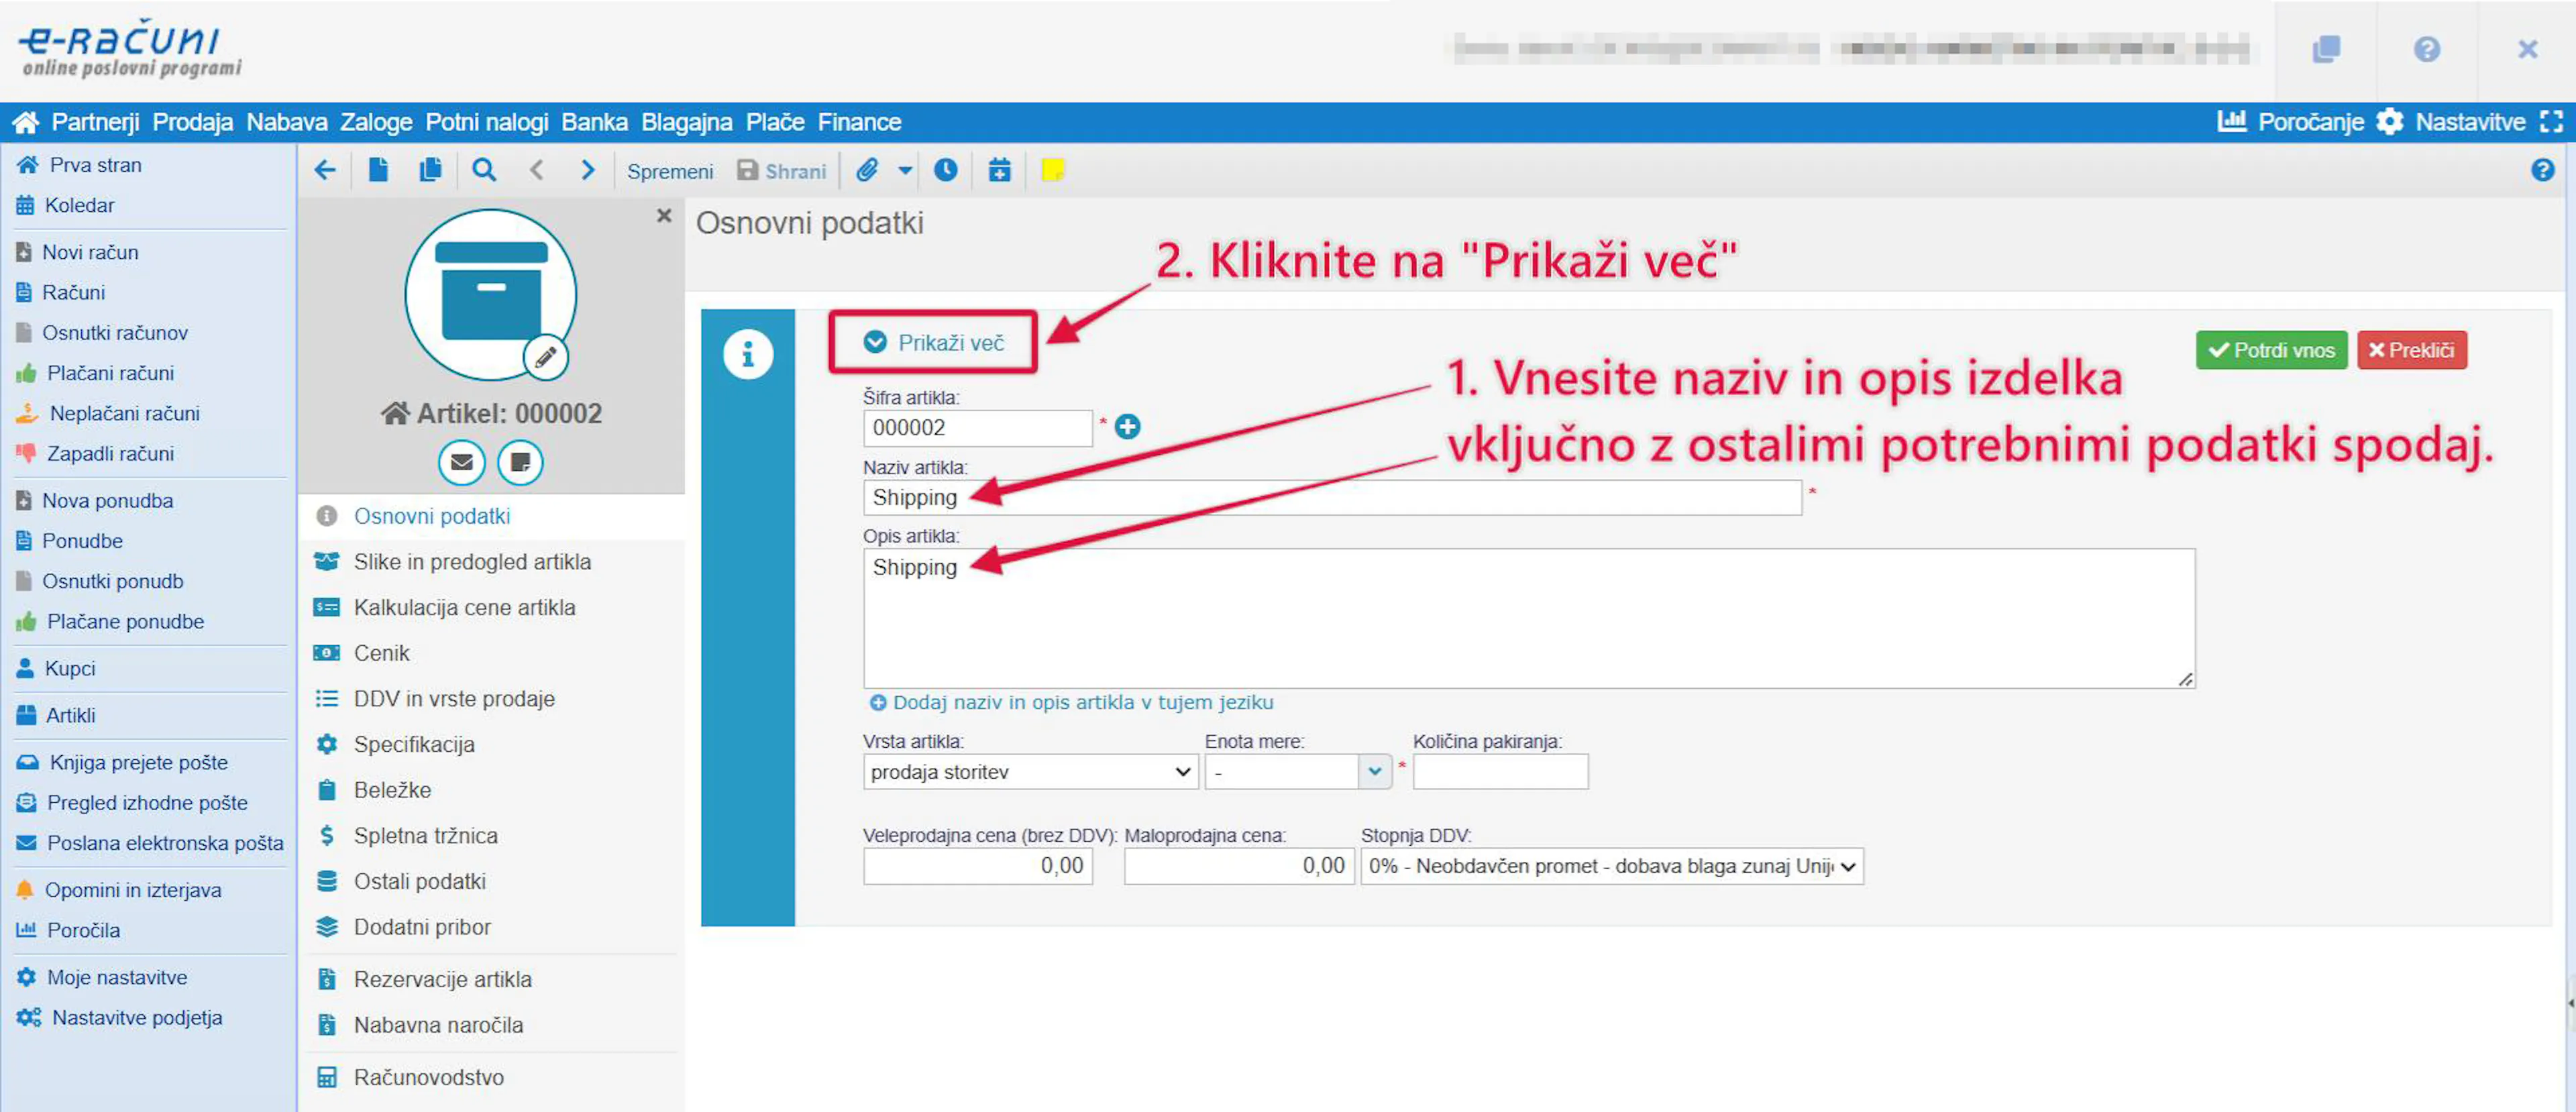Open Poročanje reporting section
The image size is (2576, 1112).
(2311, 121)
